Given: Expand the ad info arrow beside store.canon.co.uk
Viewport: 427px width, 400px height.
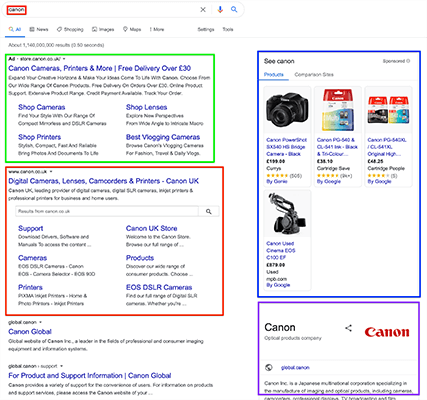Looking at the screenshot, I should [64, 59].
